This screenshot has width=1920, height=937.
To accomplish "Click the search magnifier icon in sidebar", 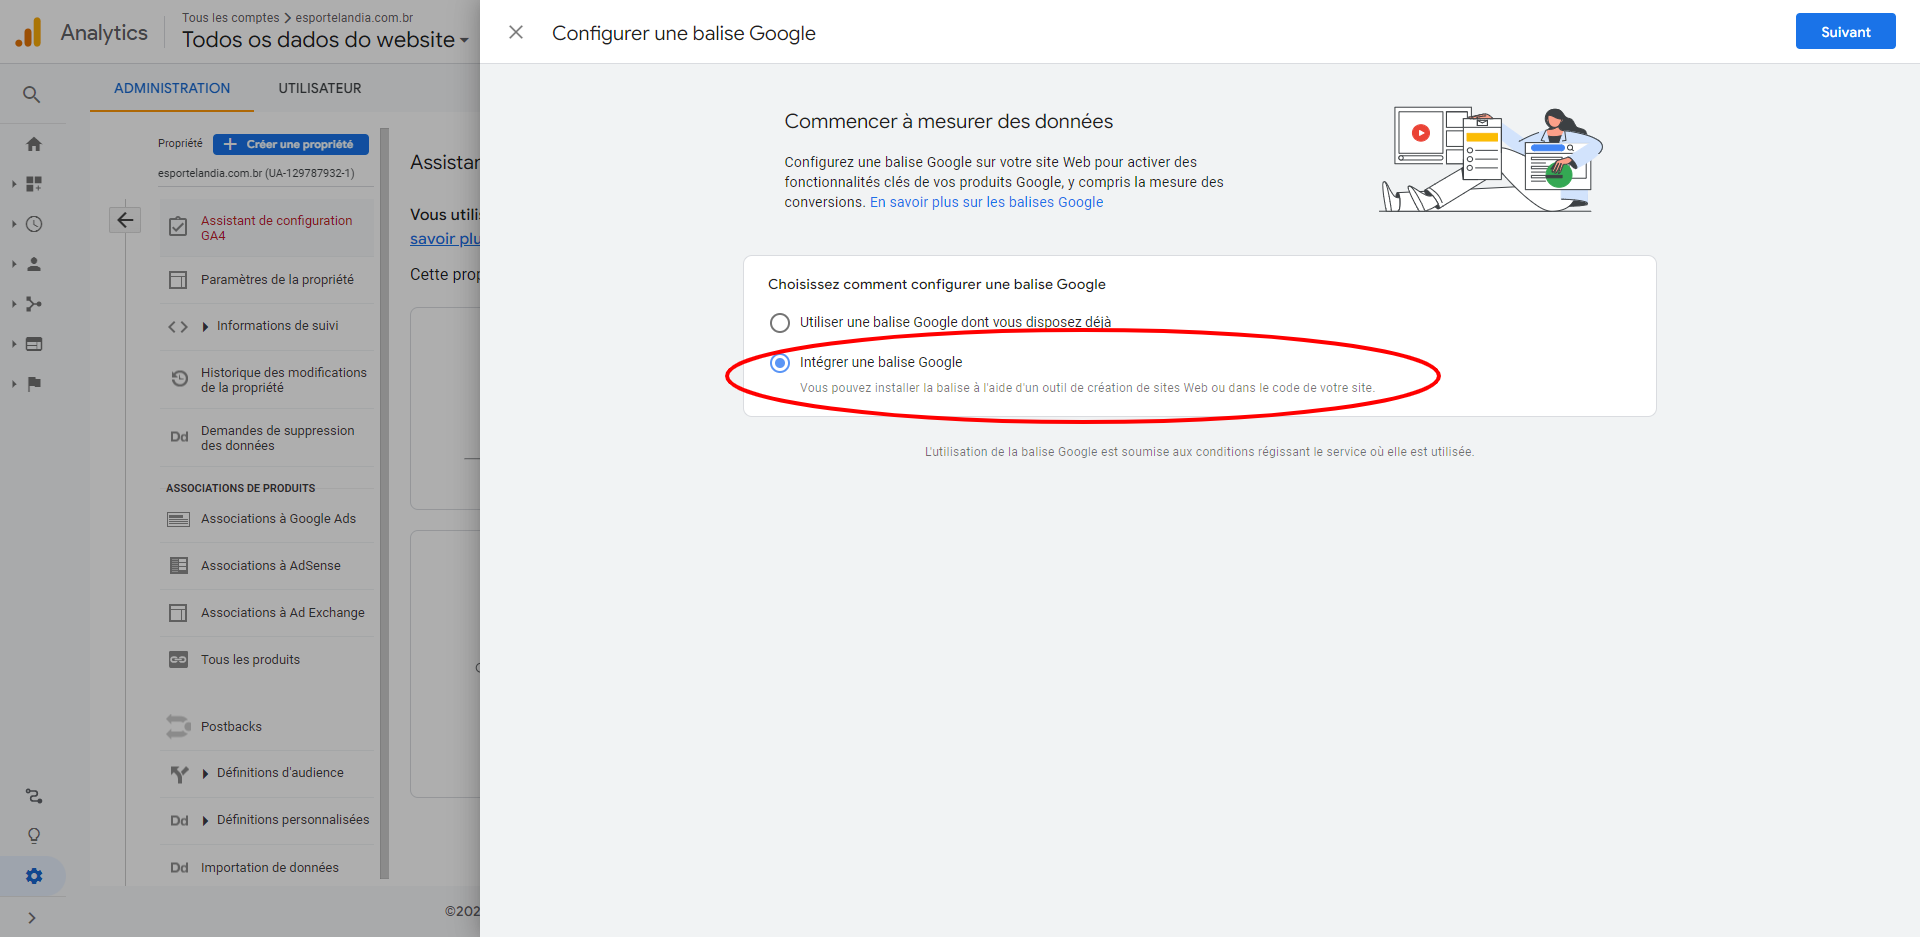I will pyautogui.click(x=32, y=95).
